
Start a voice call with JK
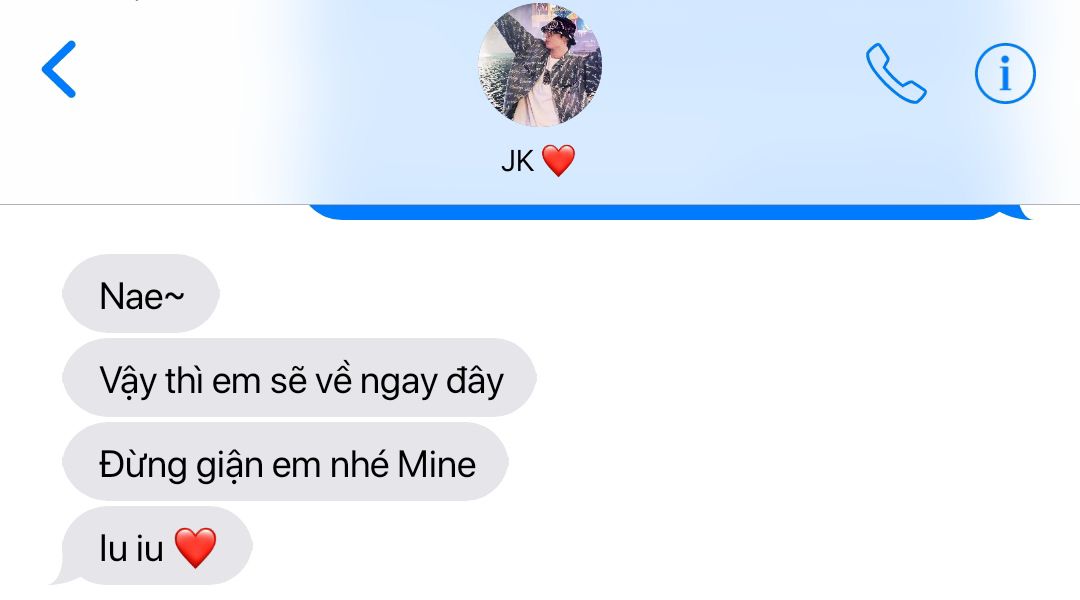tap(895, 73)
